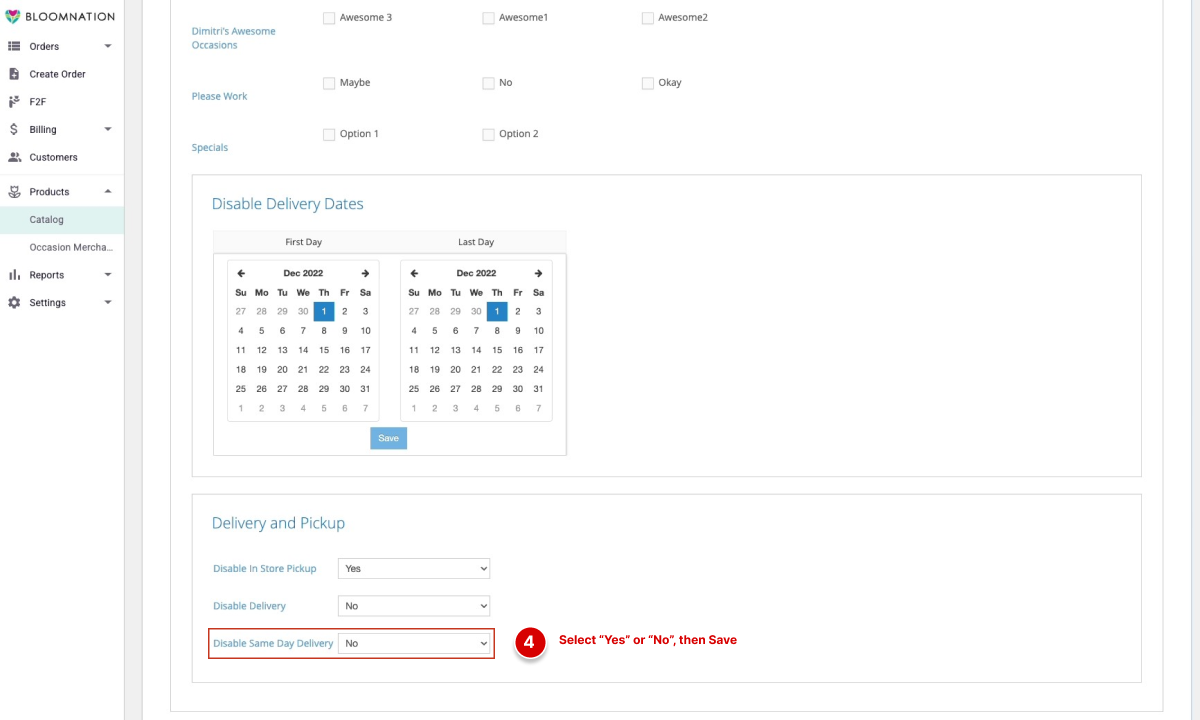Image resolution: width=1200 pixels, height=720 pixels.
Task: Click the Orders list icon in sidebar
Action: 14,46
